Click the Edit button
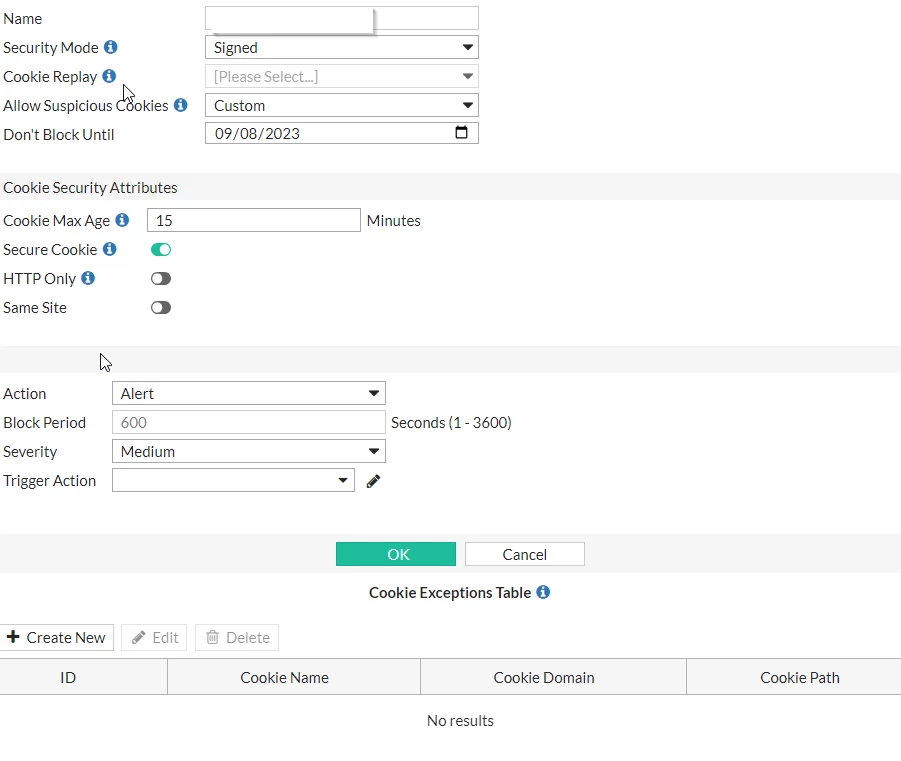901x761 pixels. (x=154, y=637)
